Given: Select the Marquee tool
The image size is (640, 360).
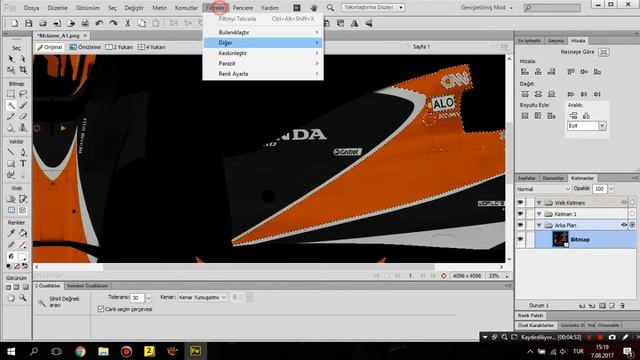Looking at the screenshot, I should pos(11,94).
